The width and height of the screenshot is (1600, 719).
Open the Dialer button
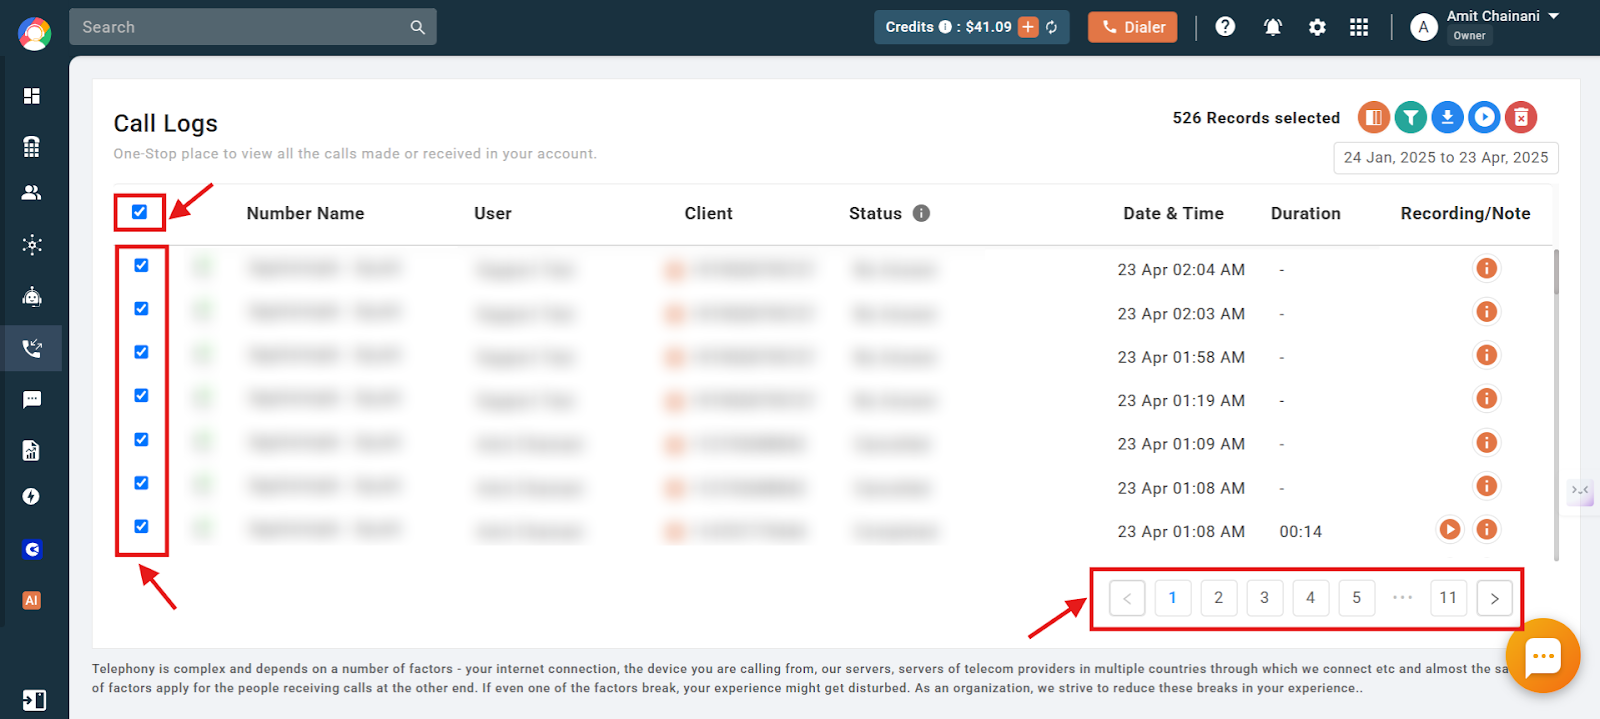click(1132, 27)
